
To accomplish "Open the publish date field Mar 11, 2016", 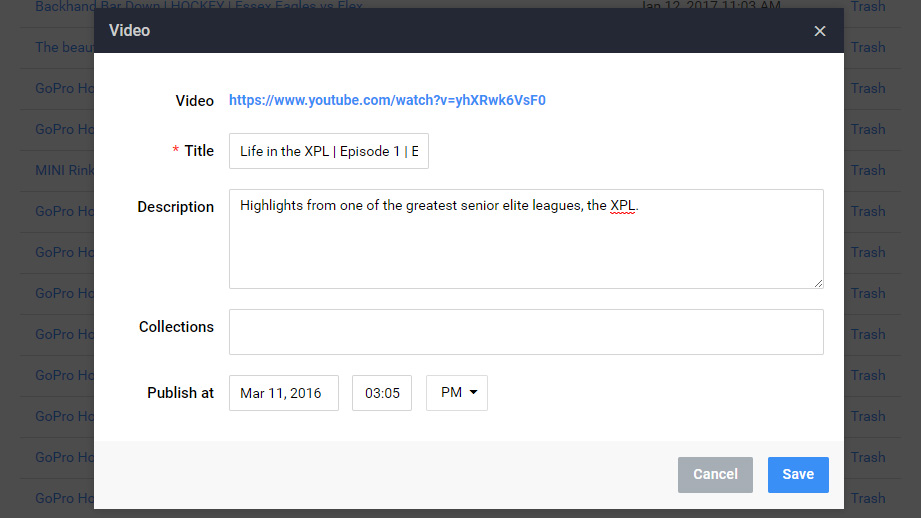I will coord(283,393).
